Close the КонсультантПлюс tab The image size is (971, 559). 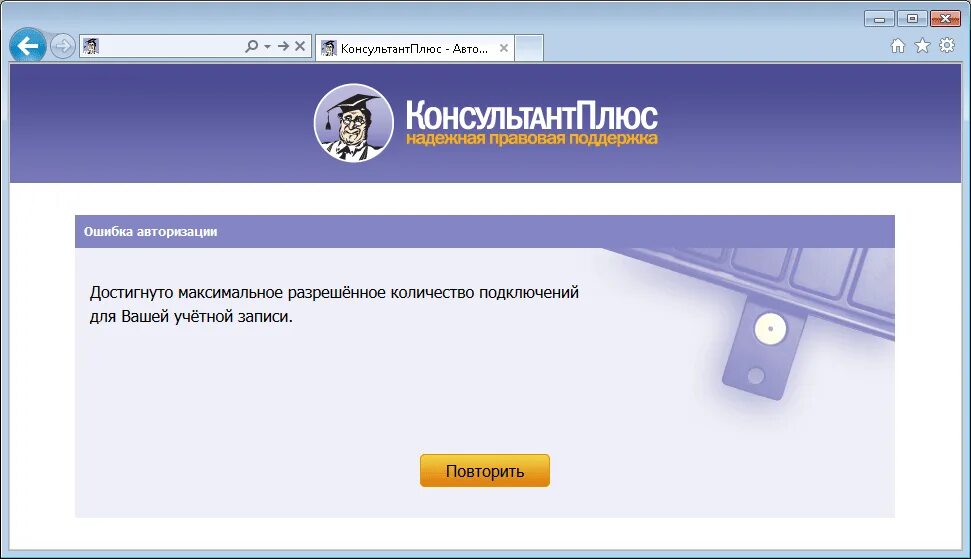[x=504, y=48]
